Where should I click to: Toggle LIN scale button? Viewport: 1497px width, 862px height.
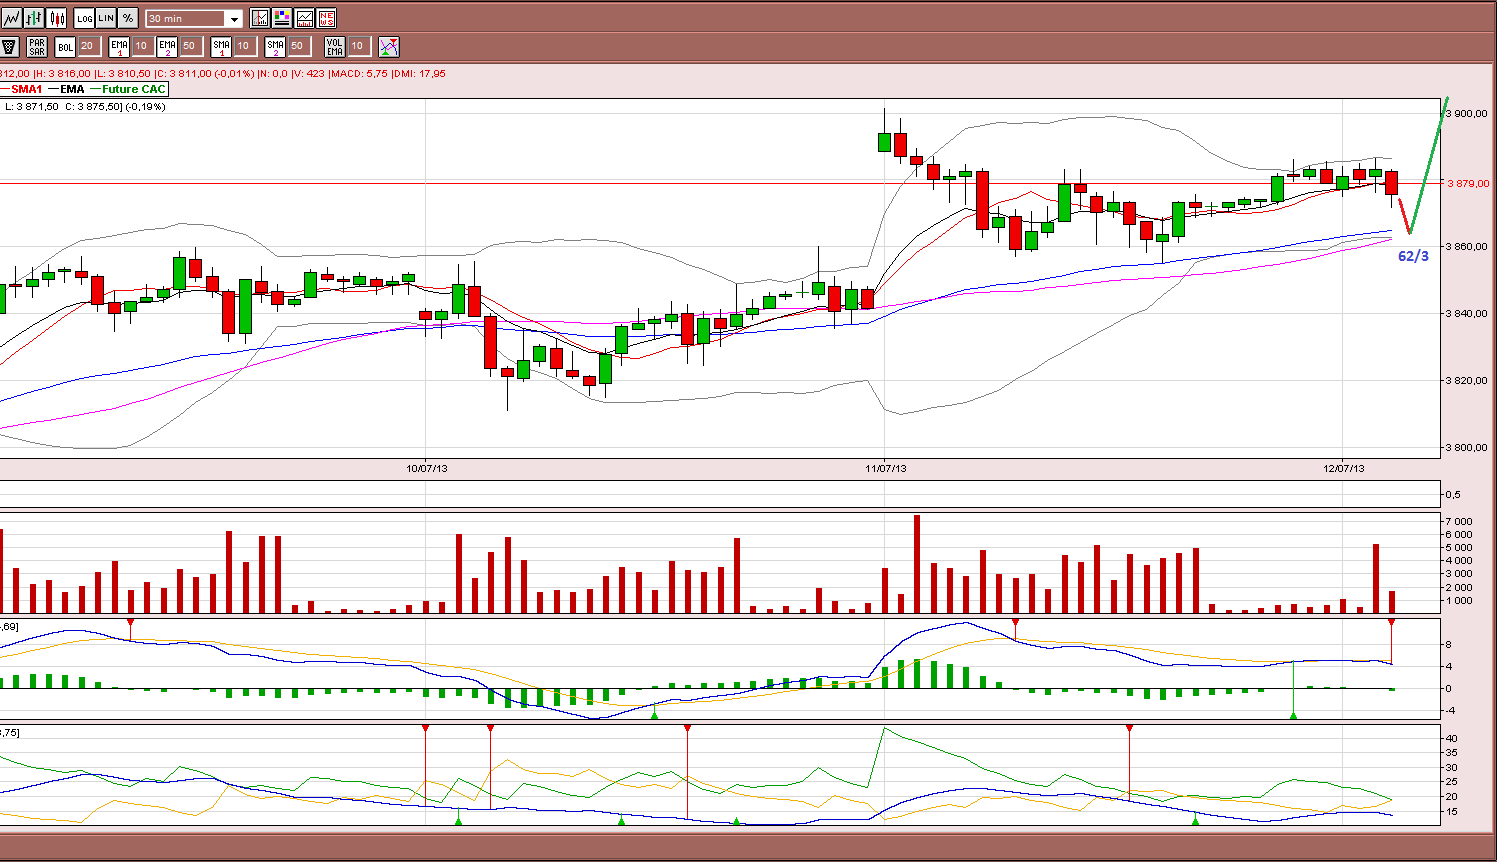106,18
